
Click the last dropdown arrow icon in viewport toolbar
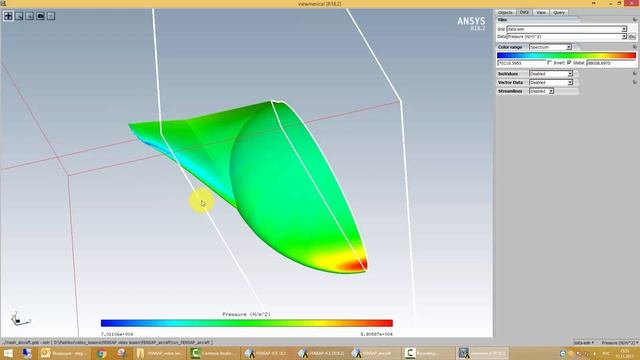coord(51,16)
